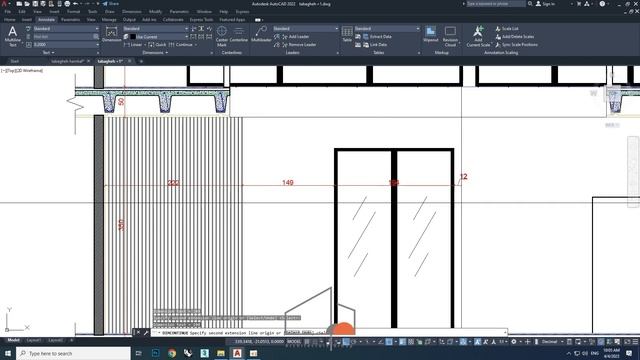The image size is (640, 360).
Task: Toggle MODEL space button in status bar
Action: (x=294, y=342)
